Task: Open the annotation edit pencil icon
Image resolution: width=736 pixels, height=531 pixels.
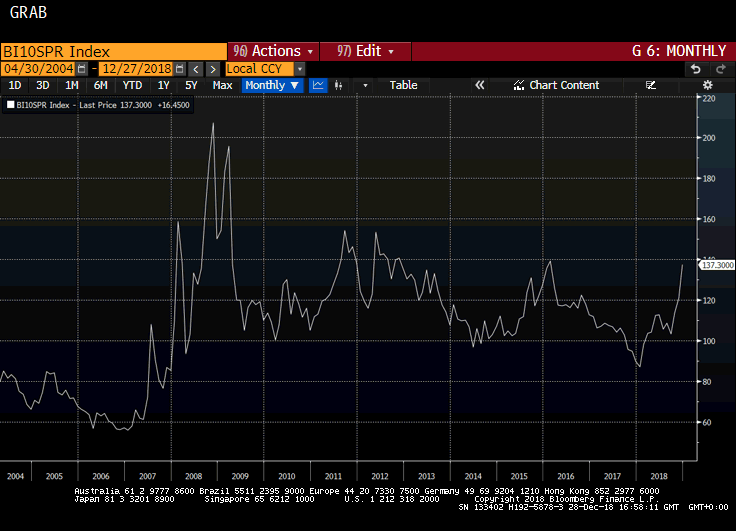Action: [x=651, y=85]
